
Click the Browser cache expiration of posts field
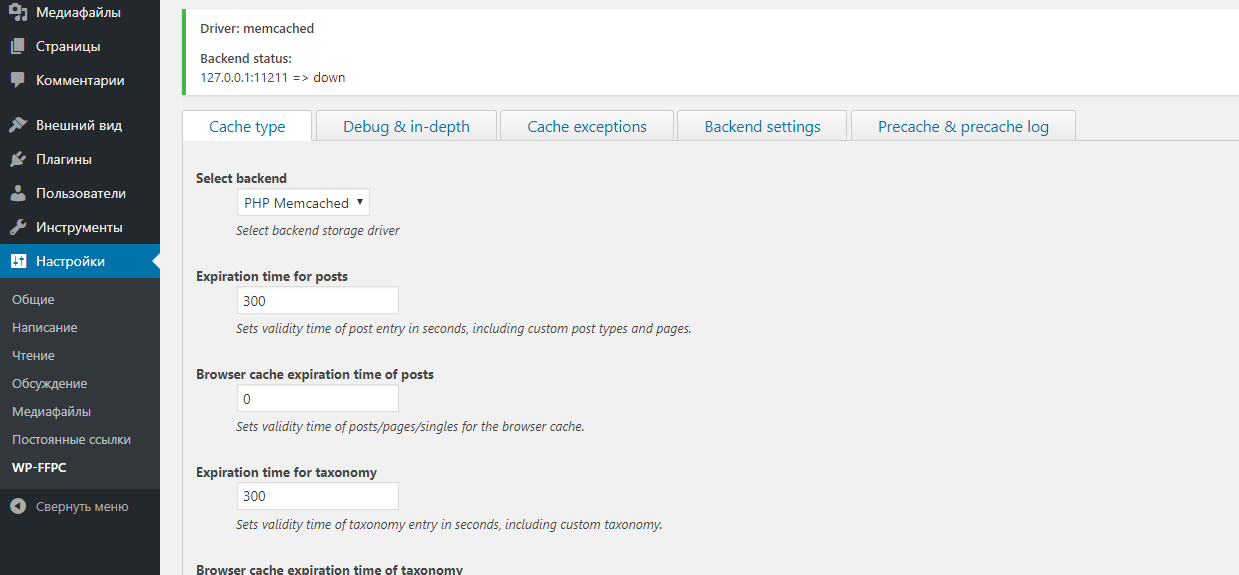[x=318, y=399]
